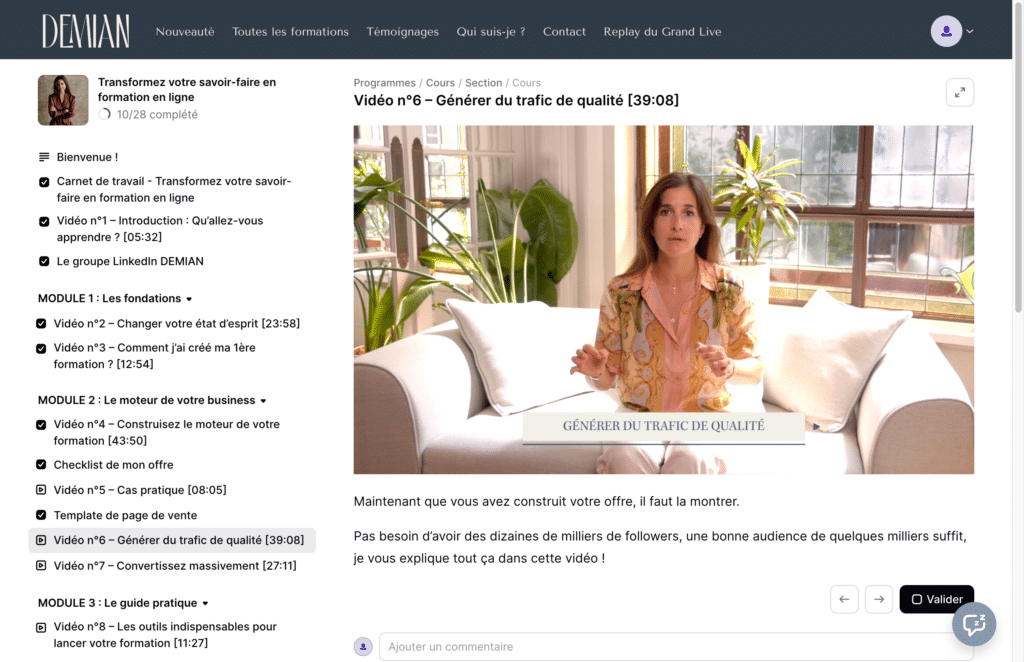The height and width of the screenshot is (662, 1024).
Task: Collapse MODULE 2 : Le moteur de votre business
Action: tap(263, 401)
